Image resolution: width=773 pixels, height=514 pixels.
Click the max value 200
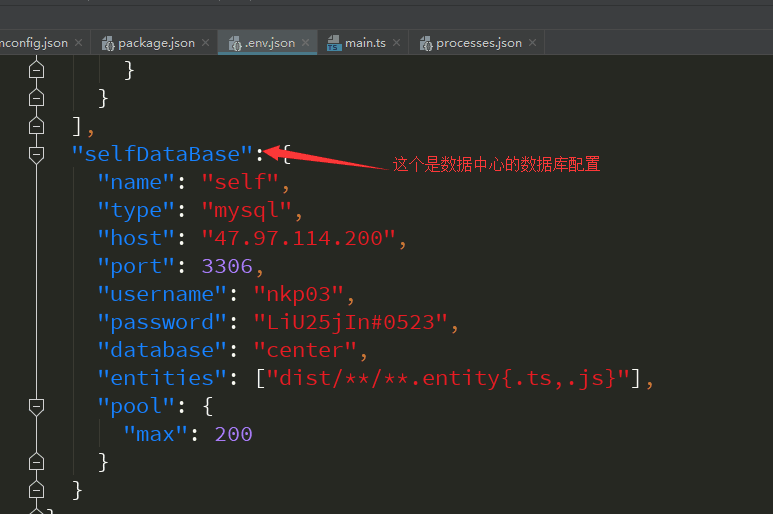233,434
